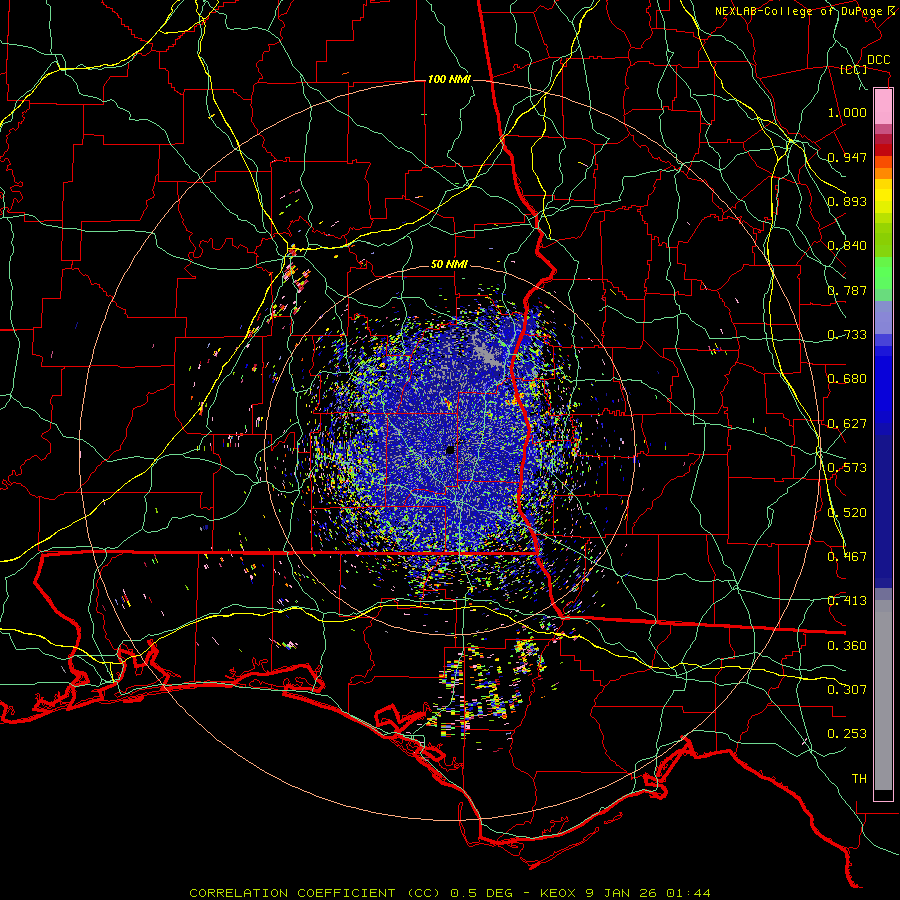Pick the gray segment of the color bar
Image resolution: width=900 pixels, height=900 pixels.
tap(883, 695)
